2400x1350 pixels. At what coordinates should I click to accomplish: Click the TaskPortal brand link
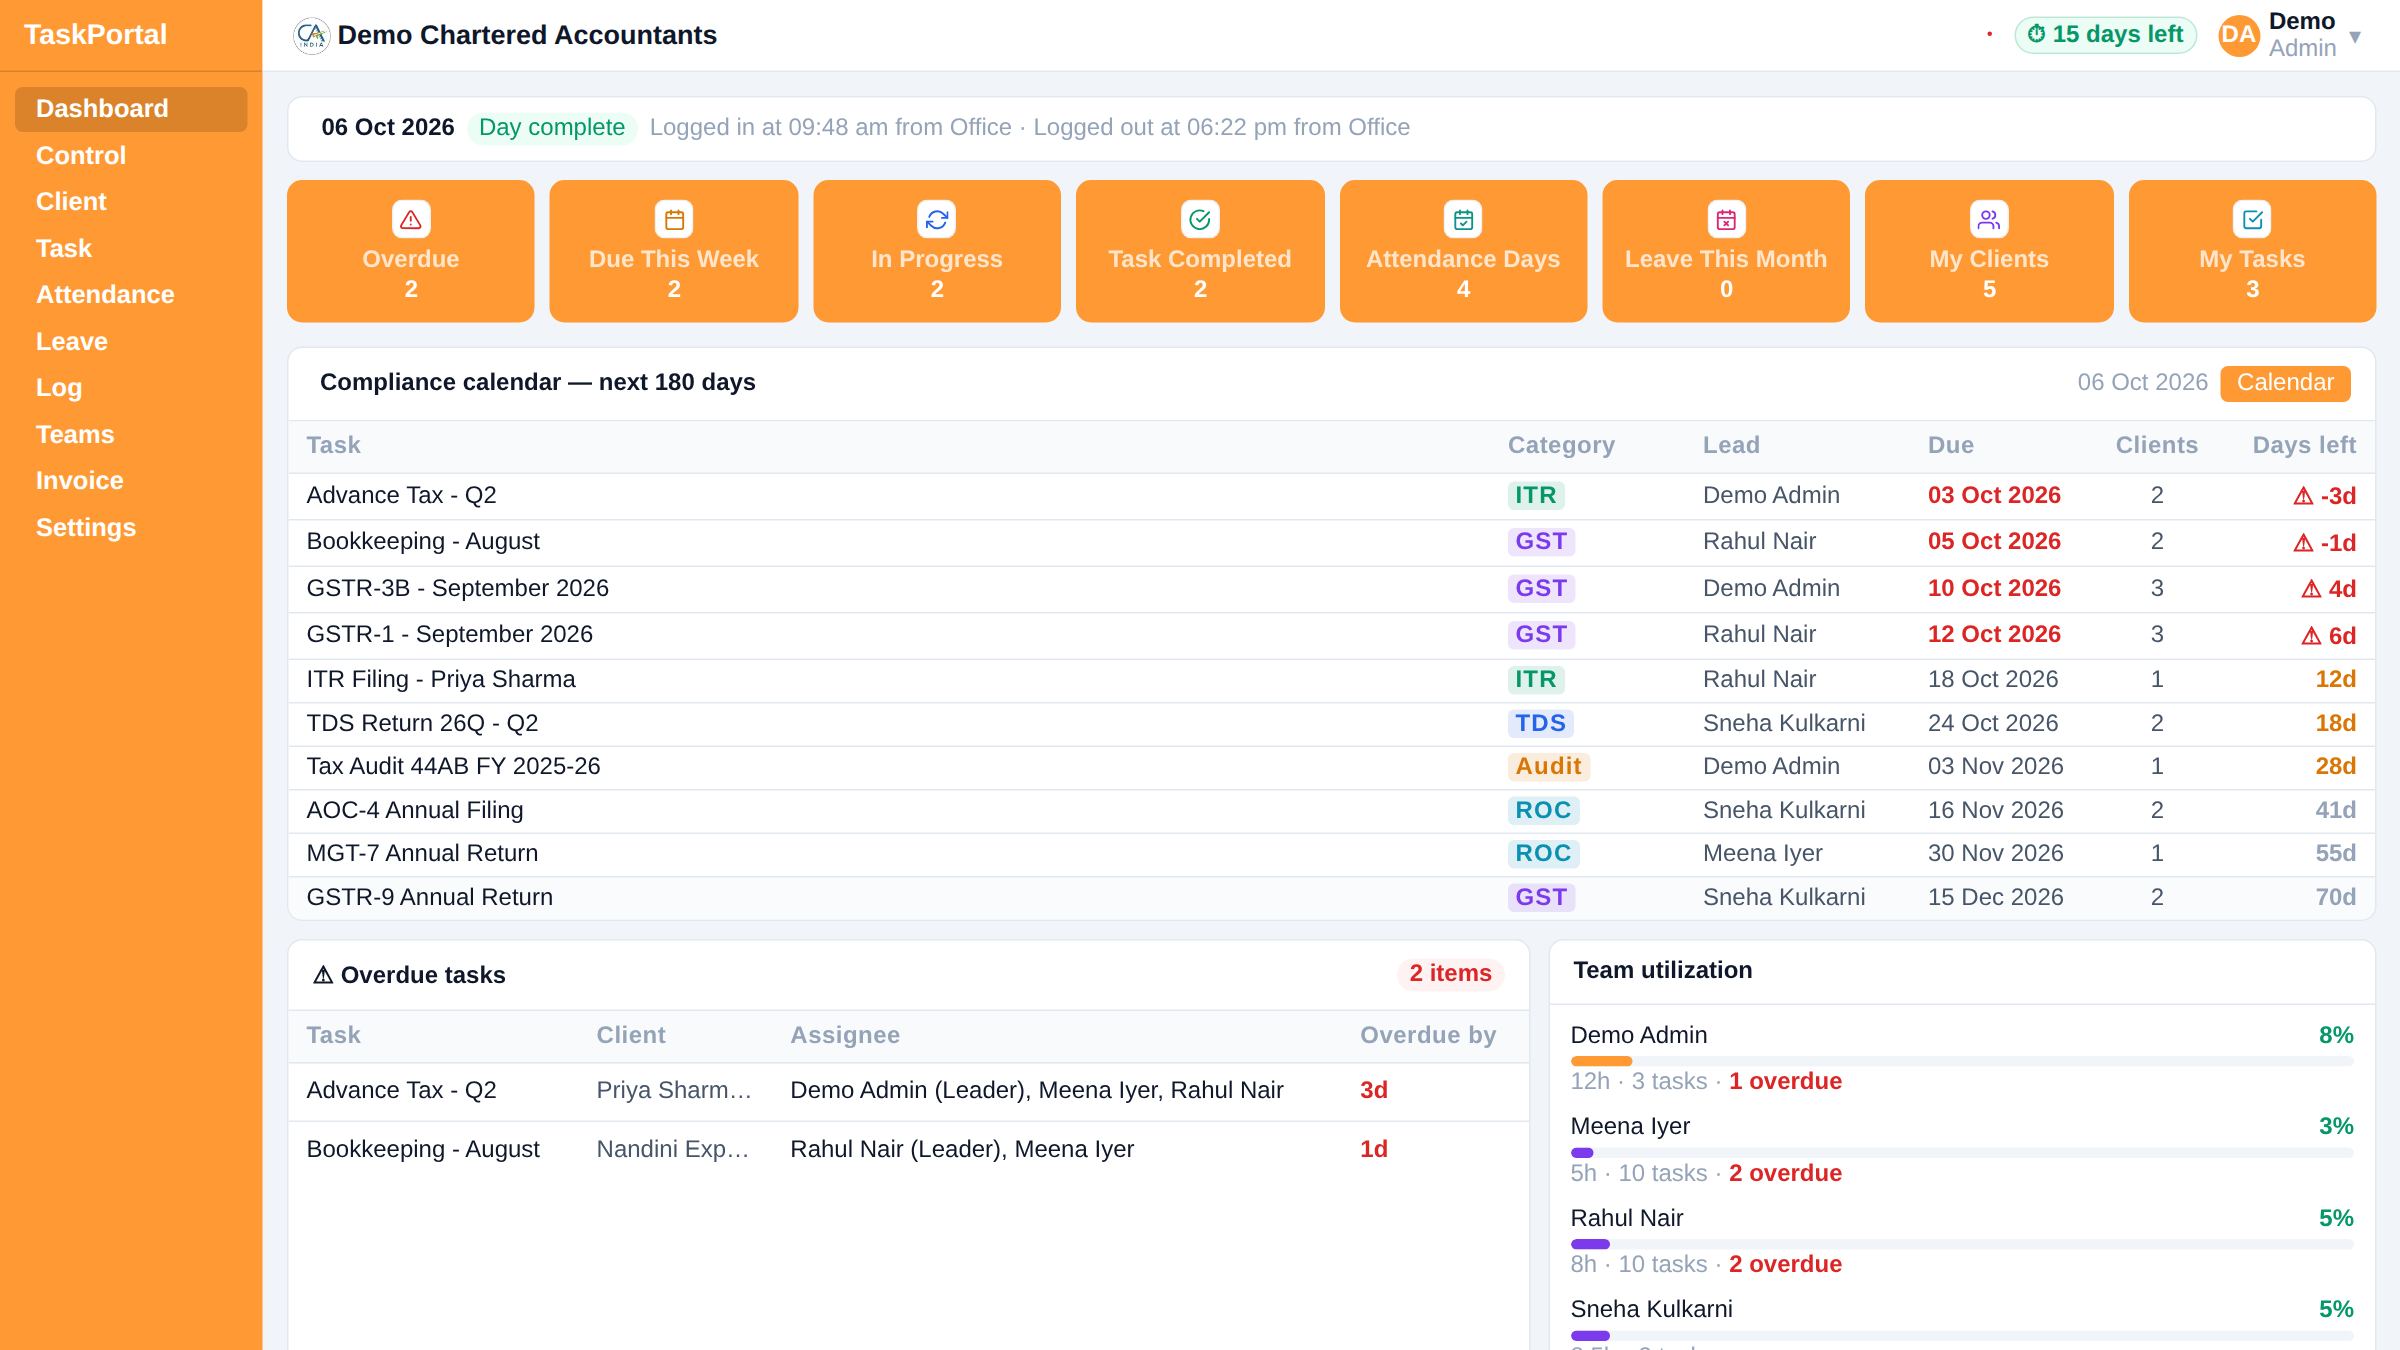click(95, 35)
